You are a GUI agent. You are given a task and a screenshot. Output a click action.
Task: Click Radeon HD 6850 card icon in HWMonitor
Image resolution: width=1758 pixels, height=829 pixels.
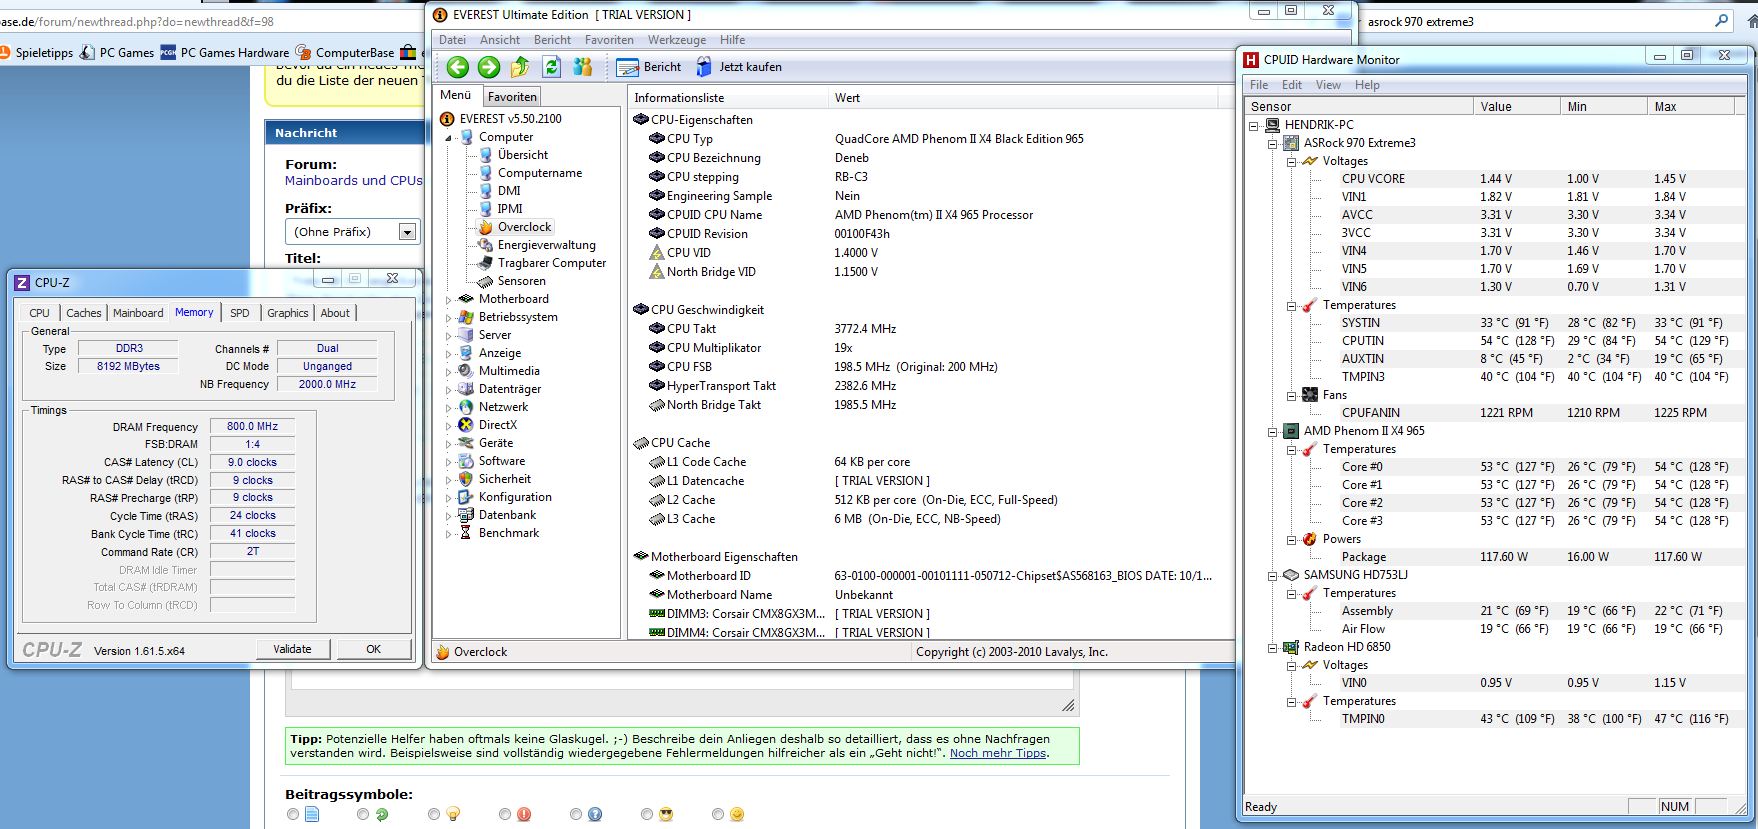click(x=1291, y=647)
